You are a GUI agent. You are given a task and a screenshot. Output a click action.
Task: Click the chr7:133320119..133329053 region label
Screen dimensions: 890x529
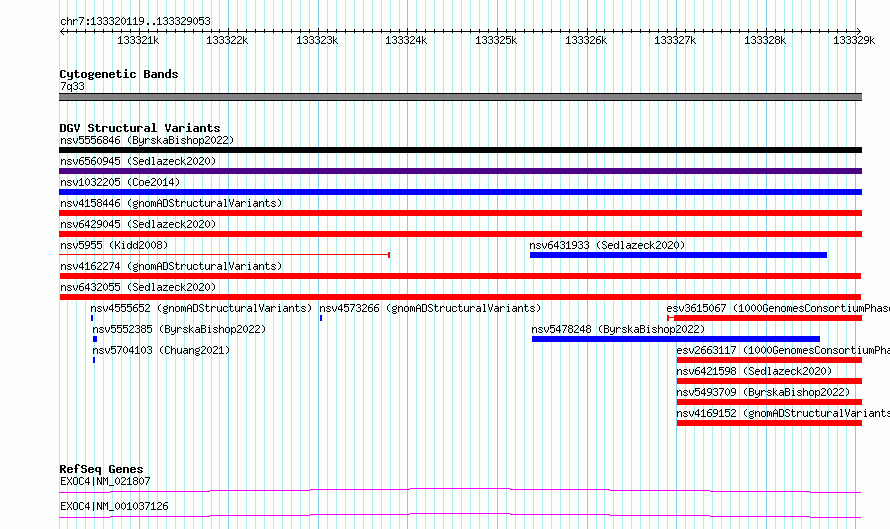(x=135, y=21)
